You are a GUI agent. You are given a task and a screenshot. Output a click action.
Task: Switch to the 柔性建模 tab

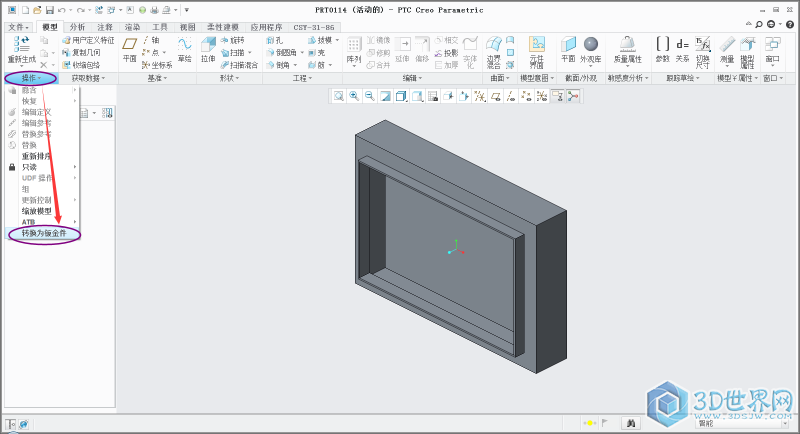pos(222,27)
